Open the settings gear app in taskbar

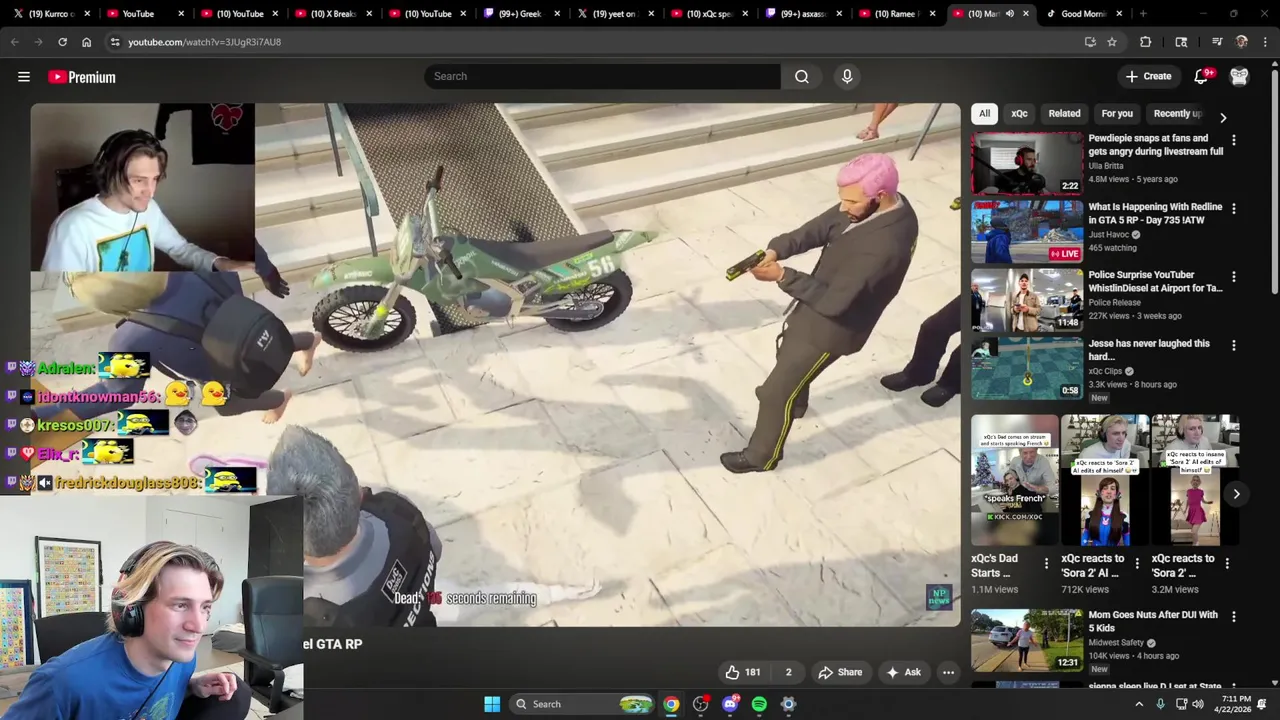click(788, 704)
